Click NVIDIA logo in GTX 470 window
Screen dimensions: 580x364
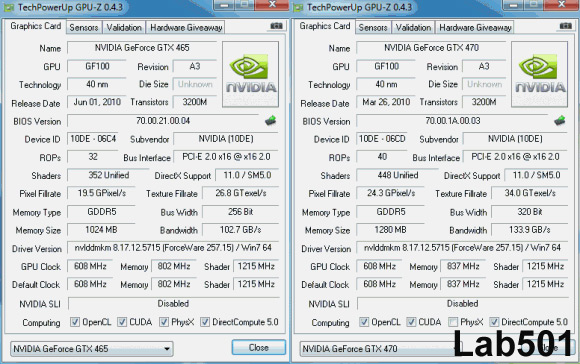pyautogui.click(x=540, y=74)
